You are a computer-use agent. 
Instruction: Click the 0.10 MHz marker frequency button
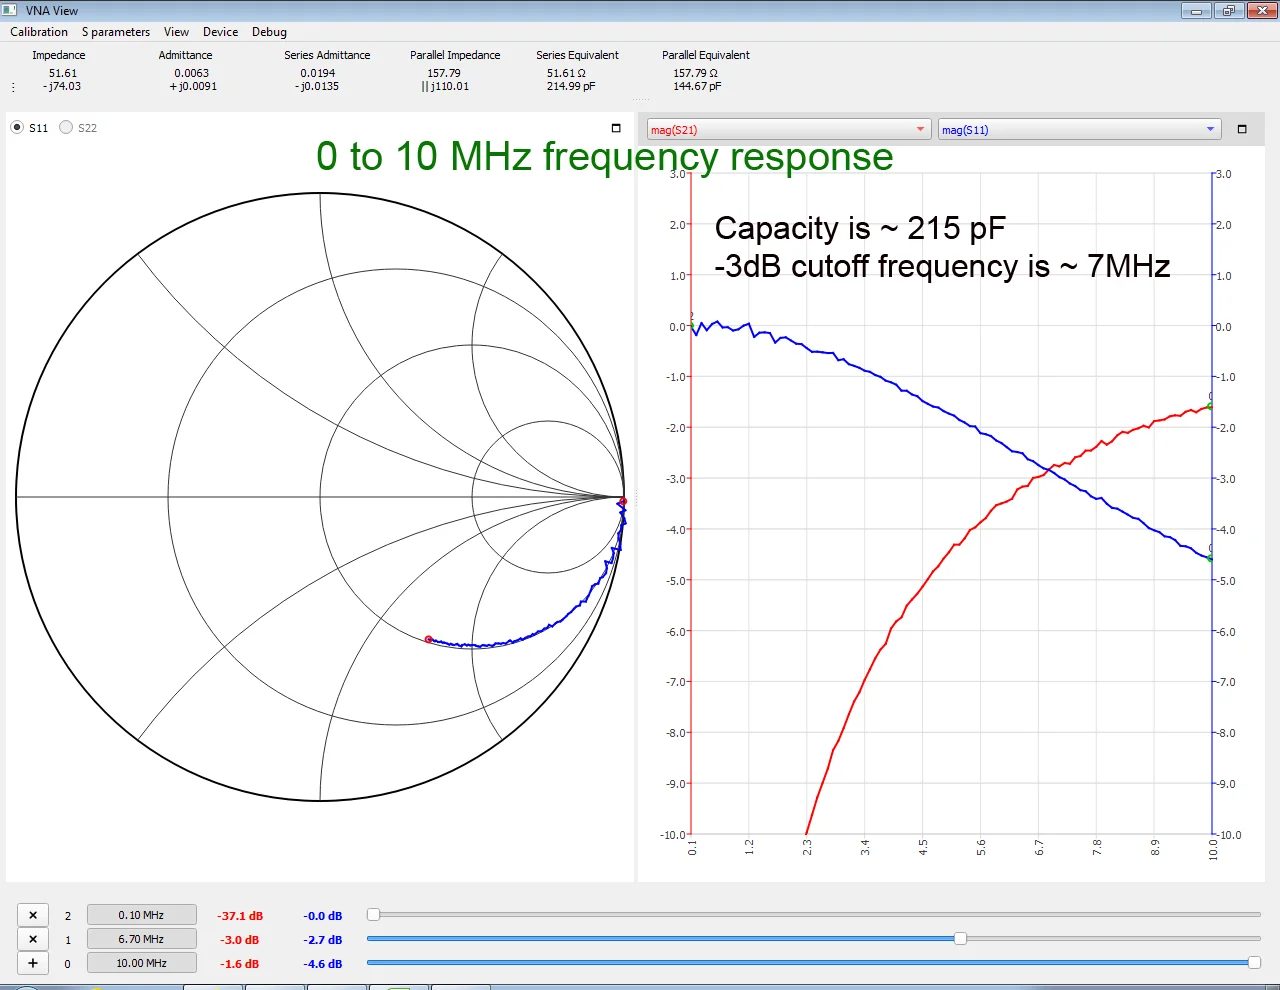pyautogui.click(x=141, y=915)
